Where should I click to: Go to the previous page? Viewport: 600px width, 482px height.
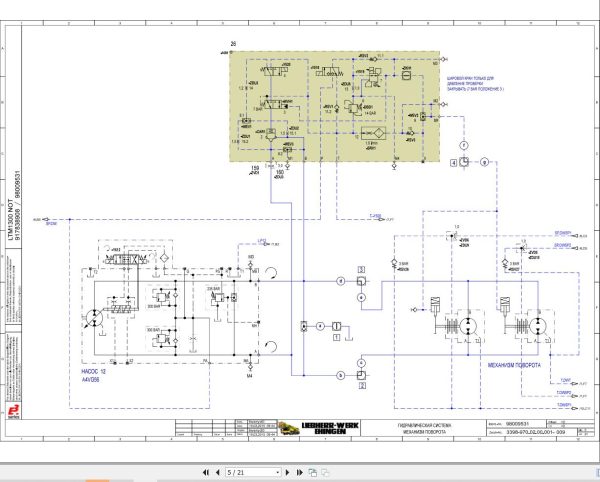click(x=218, y=472)
